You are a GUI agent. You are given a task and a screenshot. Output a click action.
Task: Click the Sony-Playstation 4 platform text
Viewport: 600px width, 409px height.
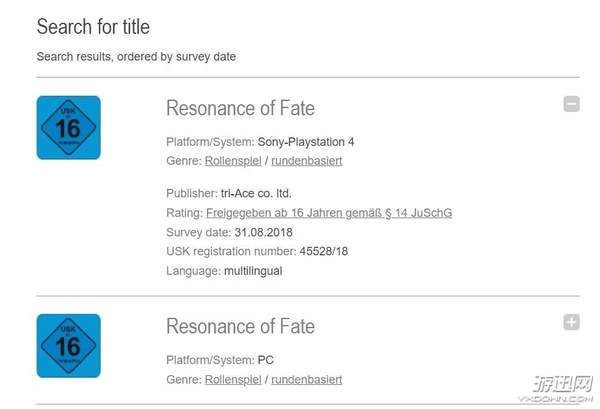(x=306, y=142)
